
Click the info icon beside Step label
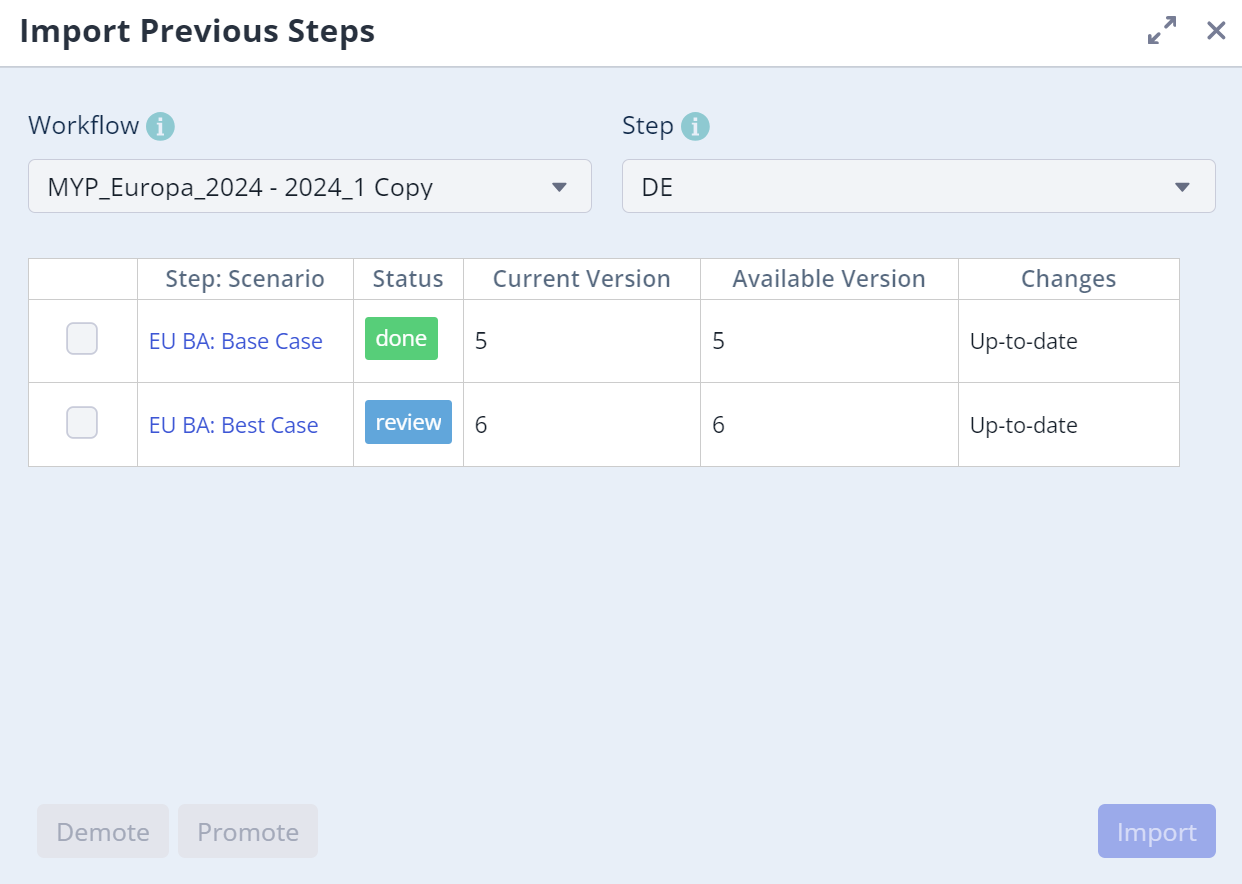pos(695,127)
